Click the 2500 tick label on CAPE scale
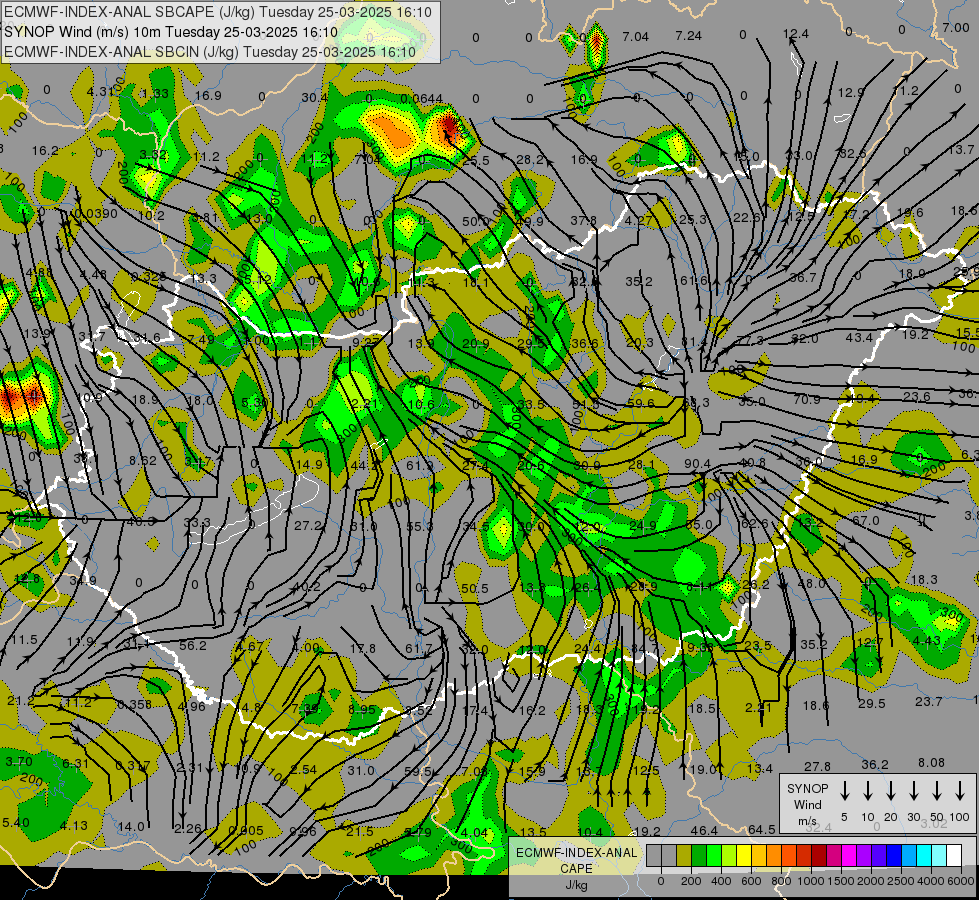Image resolution: width=979 pixels, height=900 pixels. tap(901, 881)
